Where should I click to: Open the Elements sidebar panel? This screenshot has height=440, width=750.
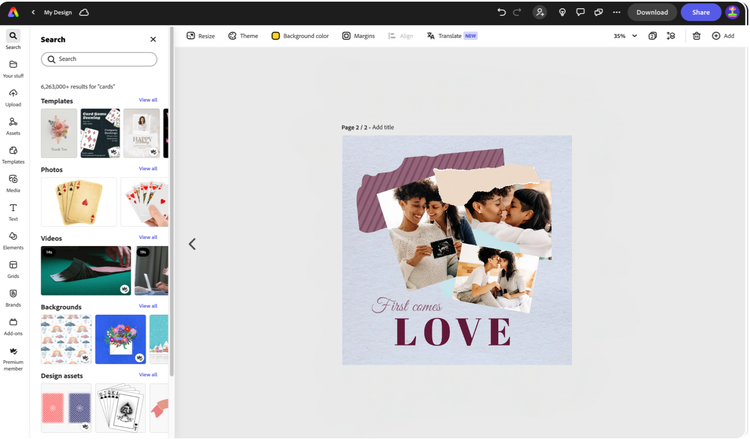(13, 240)
